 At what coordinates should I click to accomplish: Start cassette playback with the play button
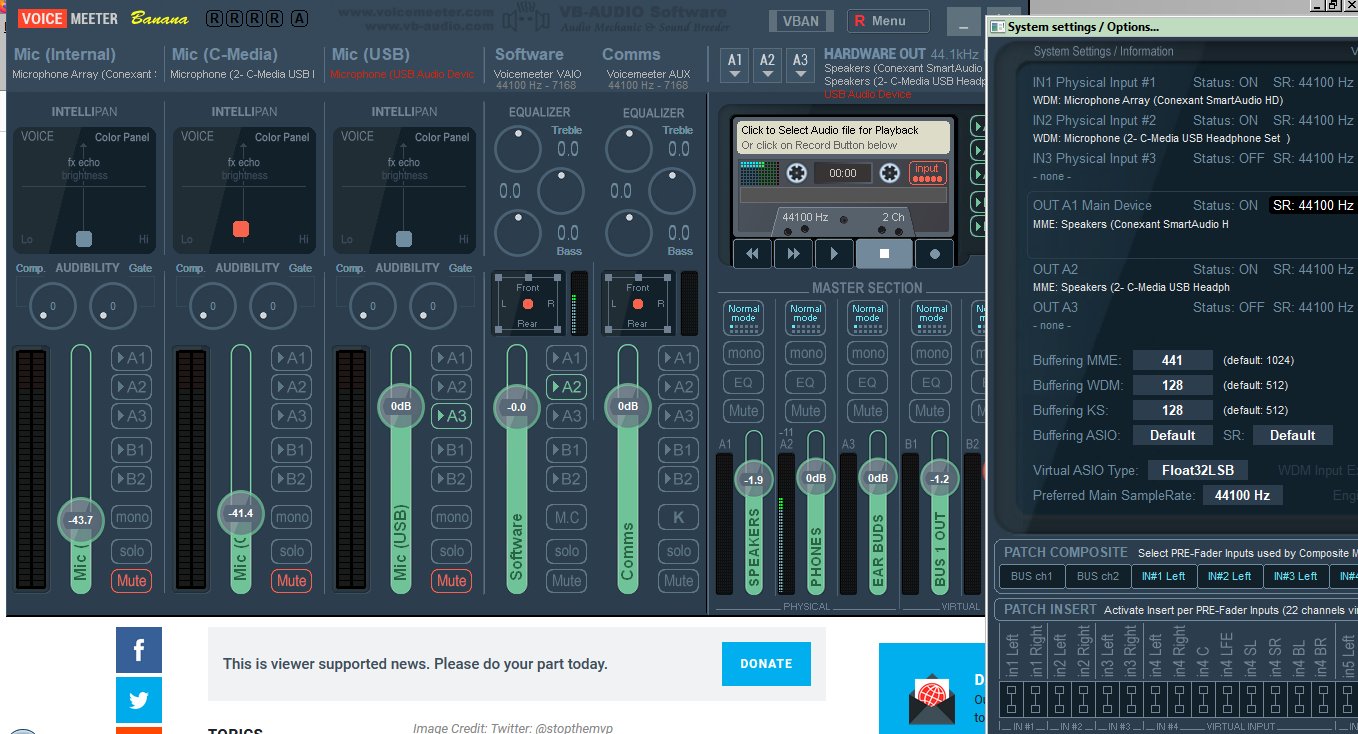[834, 254]
